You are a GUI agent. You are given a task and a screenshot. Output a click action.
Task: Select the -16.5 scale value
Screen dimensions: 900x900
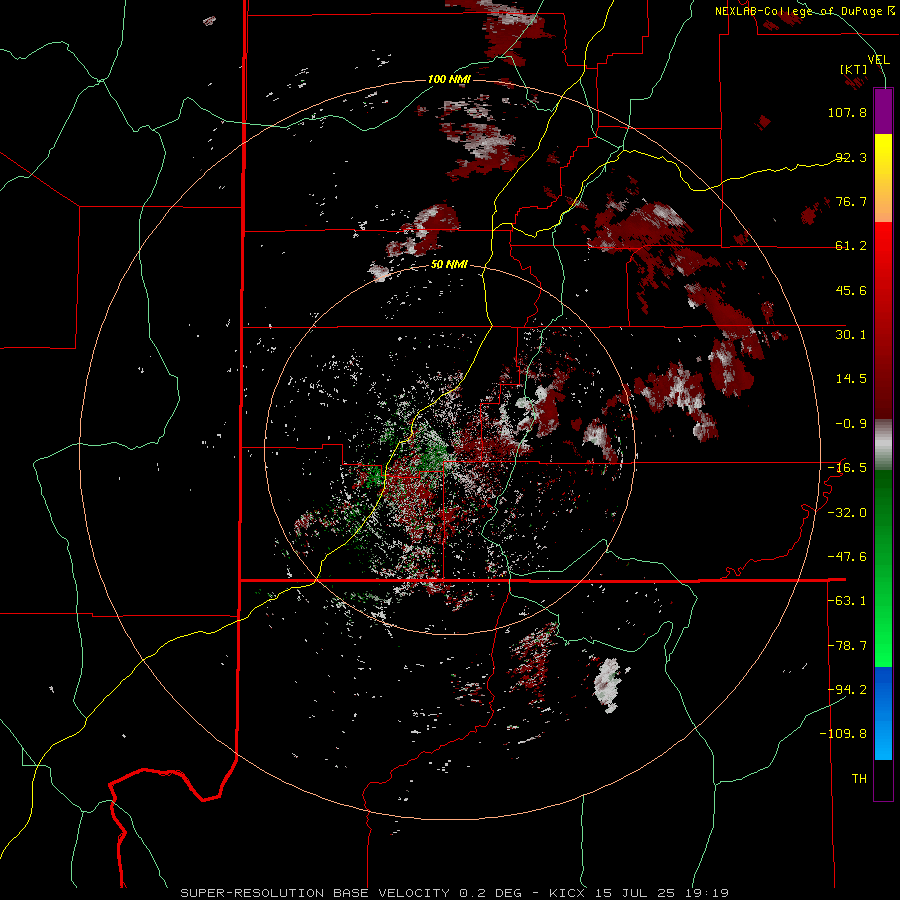point(847,468)
